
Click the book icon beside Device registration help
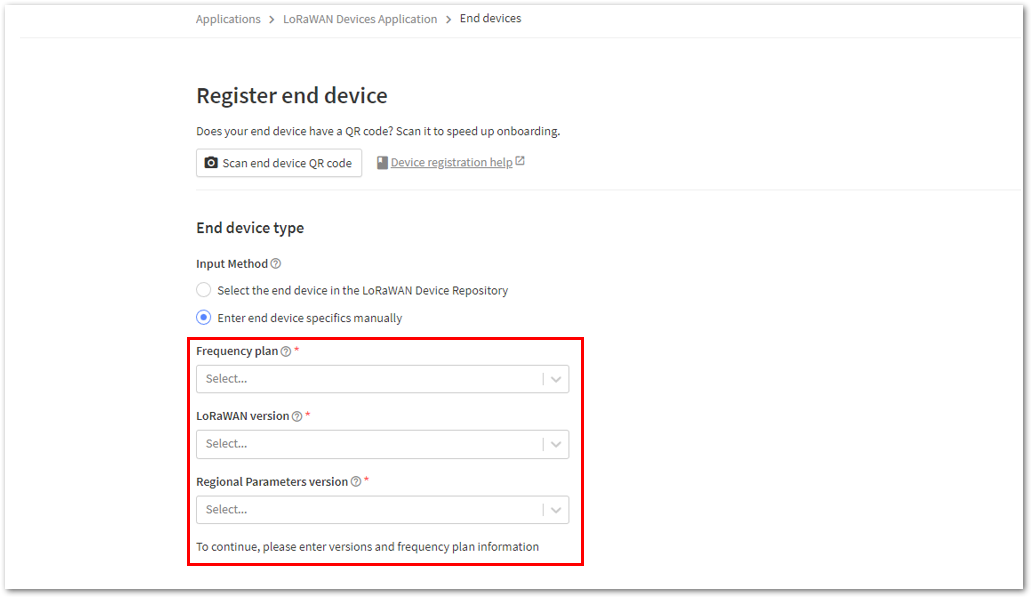[382, 162]
